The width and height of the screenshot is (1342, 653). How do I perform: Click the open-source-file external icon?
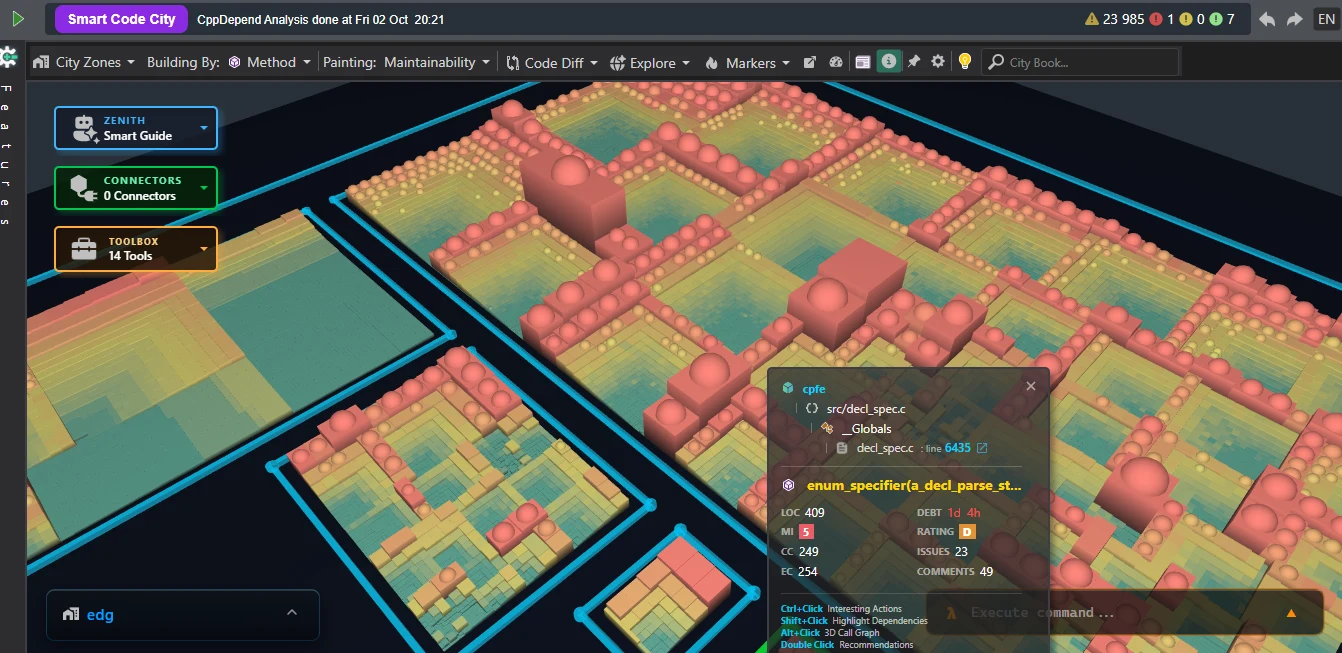[x=982, y=447]
